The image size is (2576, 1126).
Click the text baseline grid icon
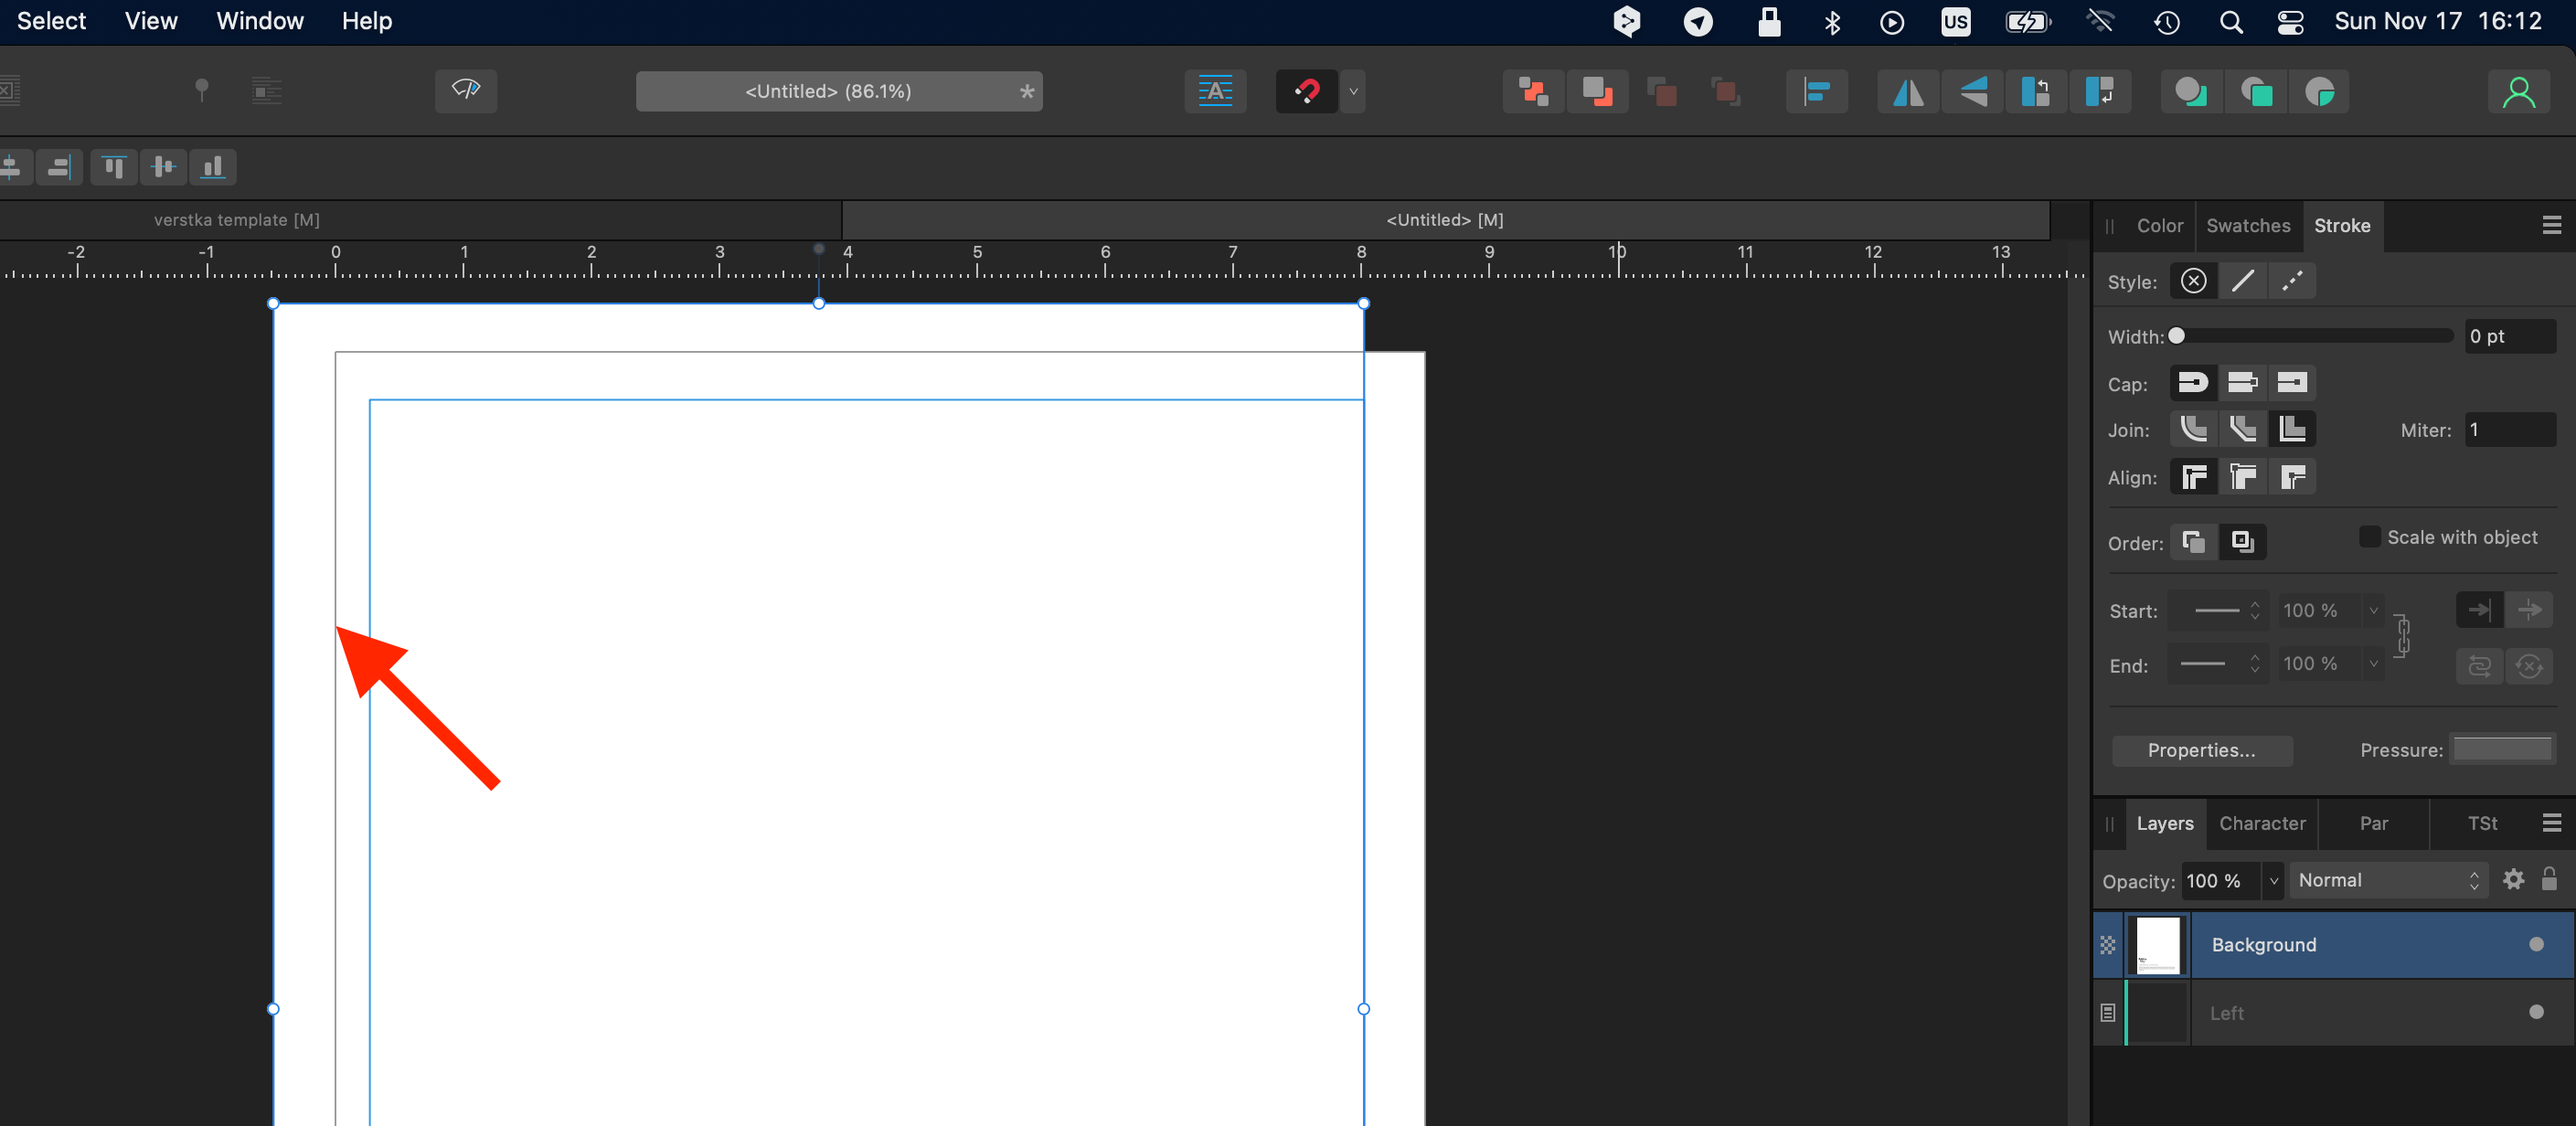pos(1215,91)
